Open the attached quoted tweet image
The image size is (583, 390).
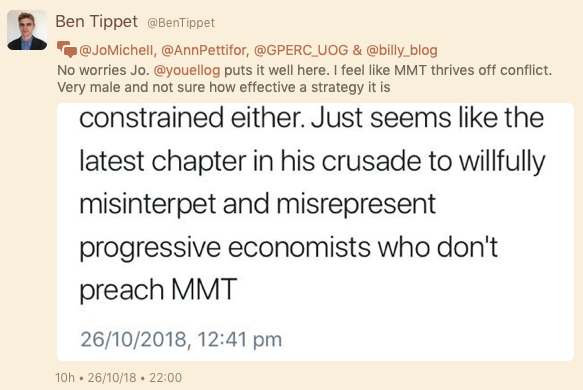315,232
